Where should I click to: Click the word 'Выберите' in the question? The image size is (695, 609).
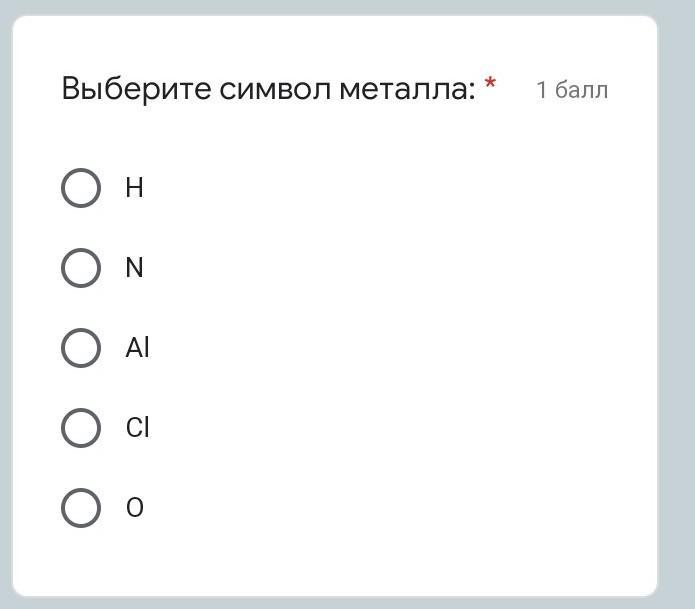tap(136, 90)
